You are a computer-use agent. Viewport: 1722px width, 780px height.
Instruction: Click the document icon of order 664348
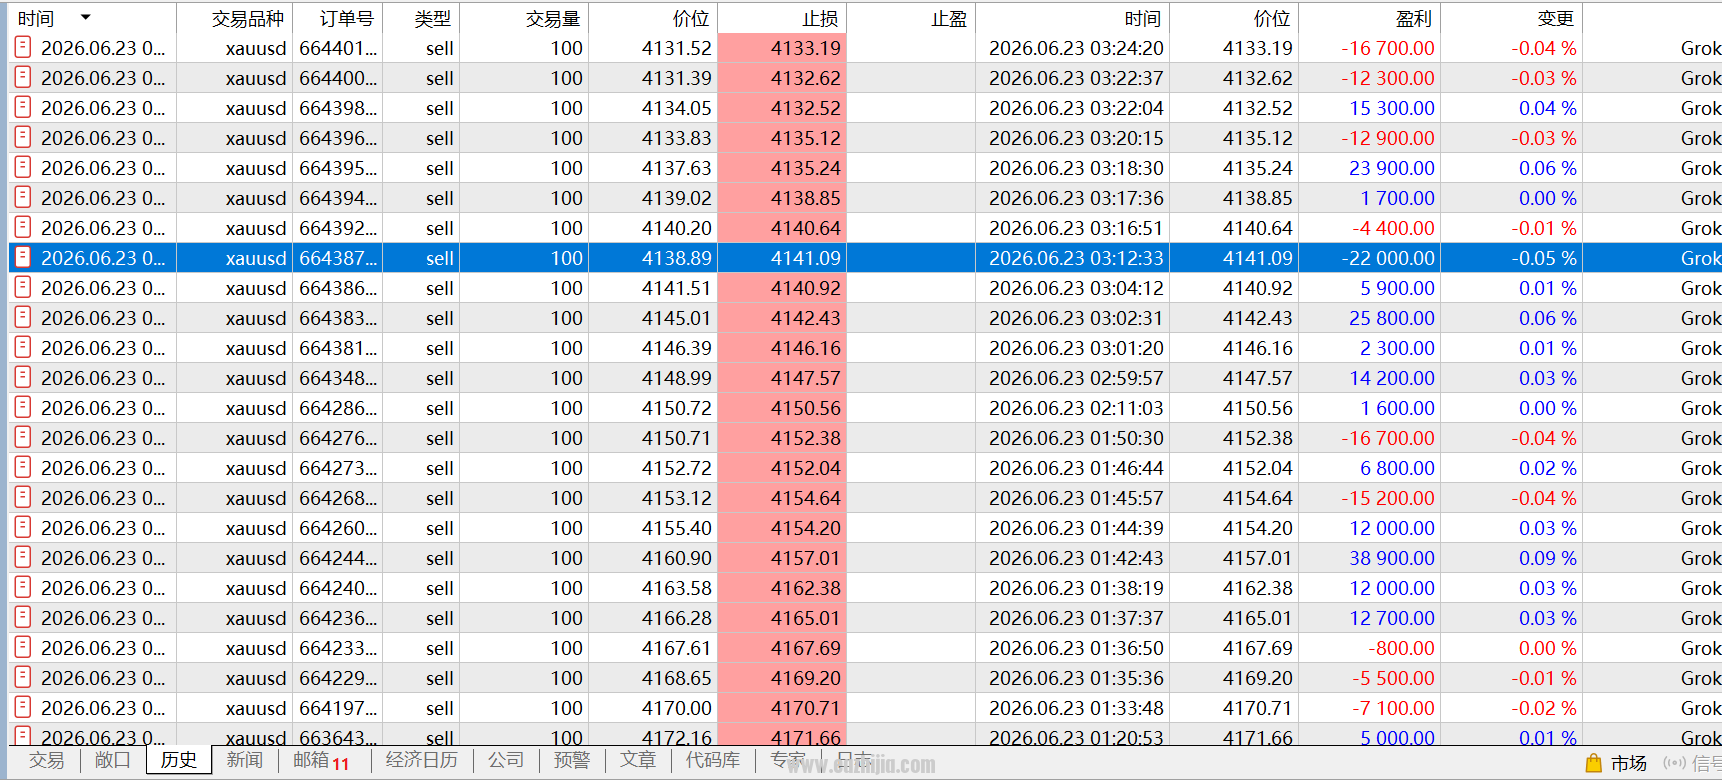tap(23, 377)
